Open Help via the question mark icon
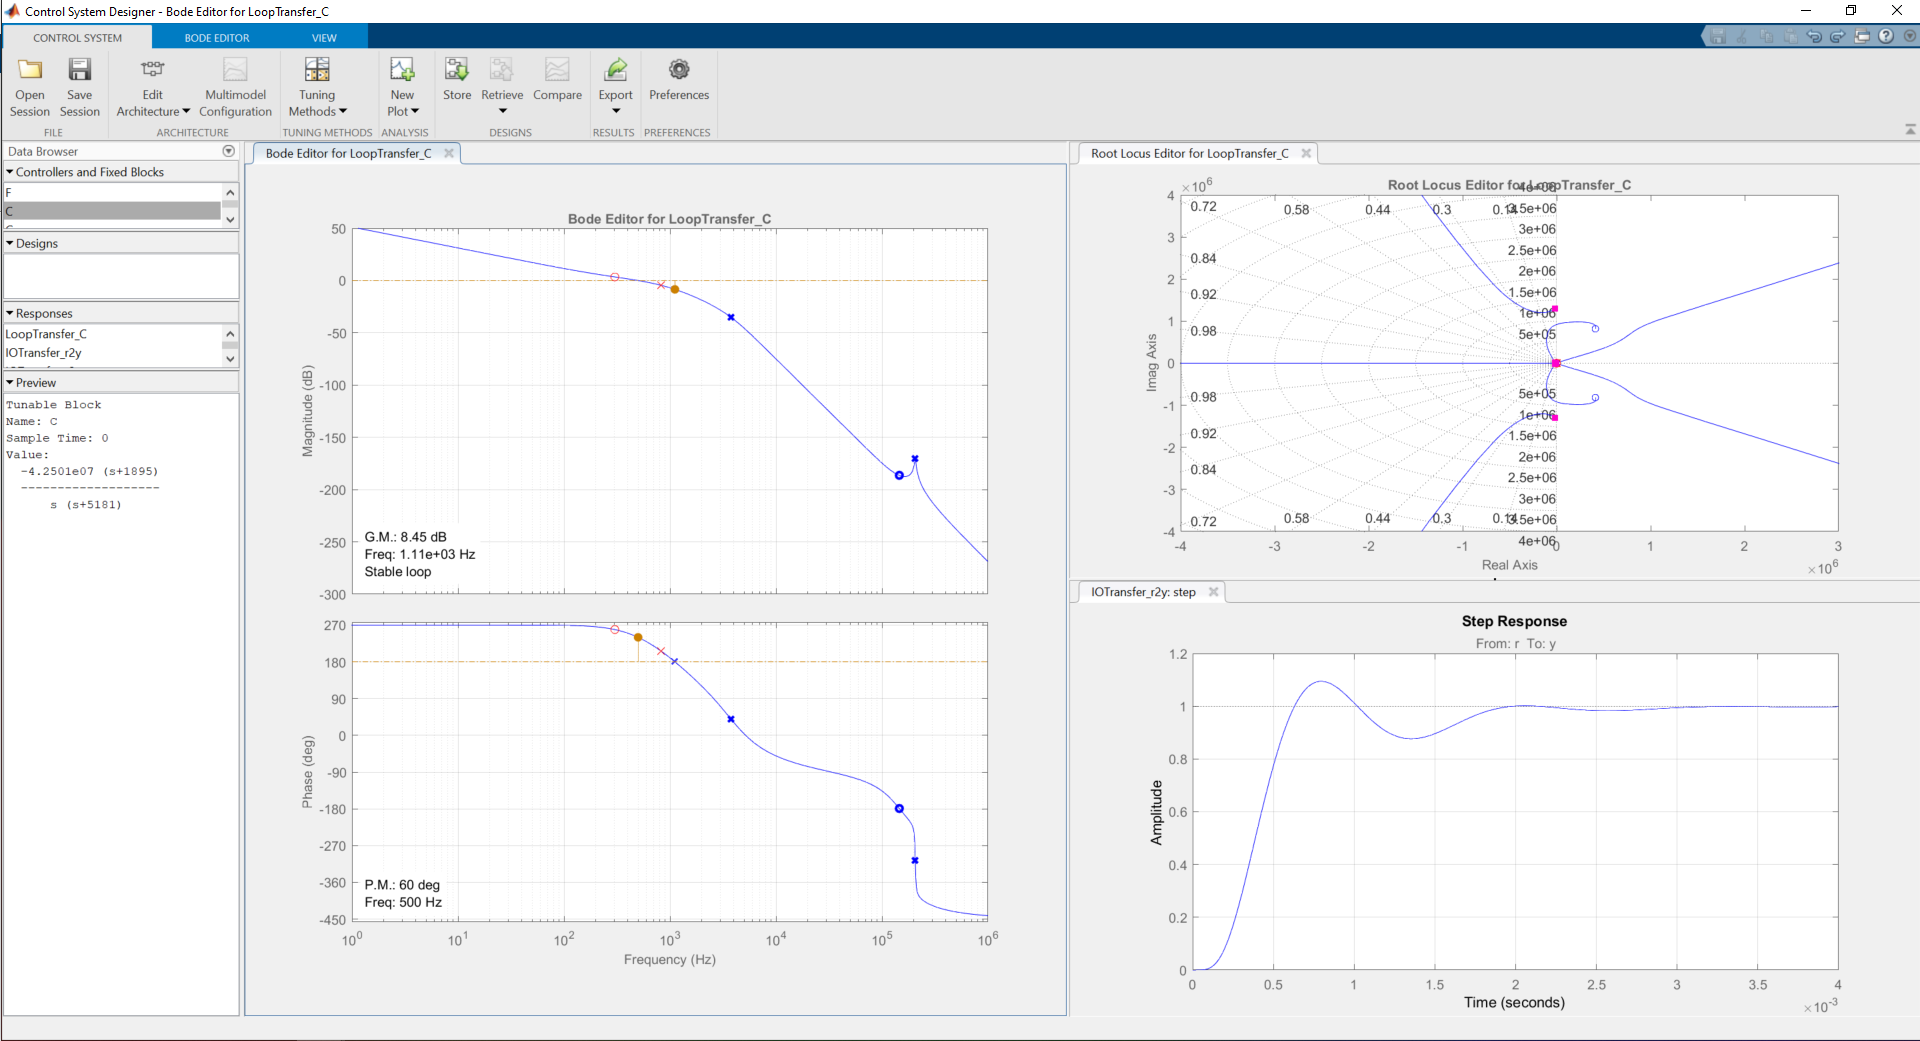 (x=1886, y=36)
